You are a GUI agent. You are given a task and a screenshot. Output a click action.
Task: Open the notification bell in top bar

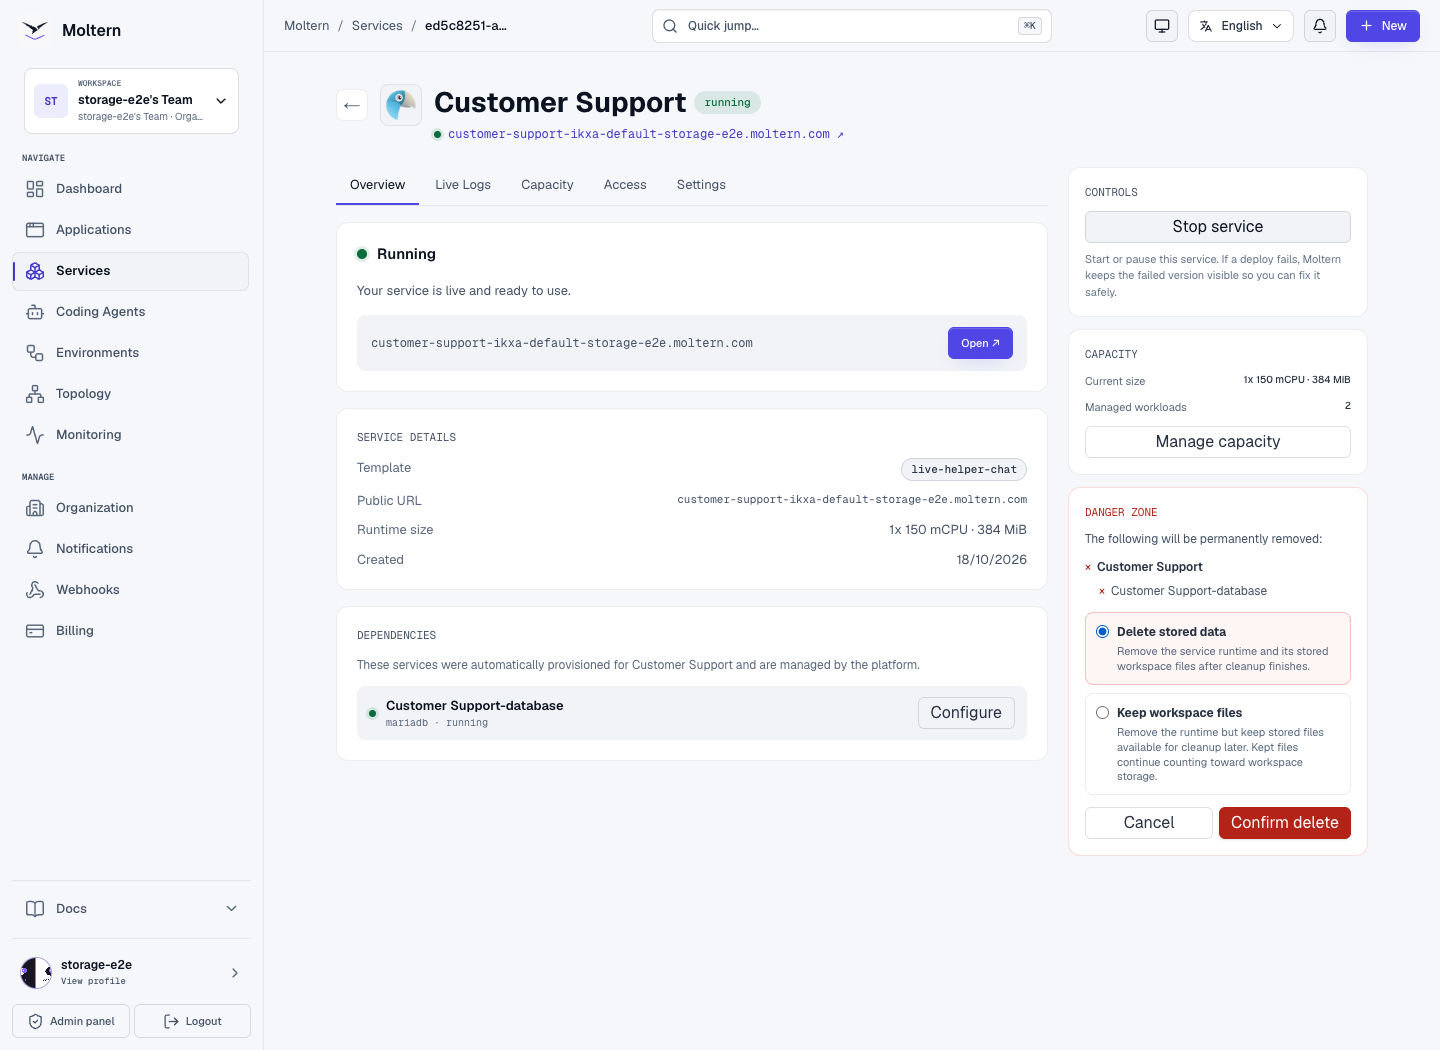click(x=1320, y=26)
